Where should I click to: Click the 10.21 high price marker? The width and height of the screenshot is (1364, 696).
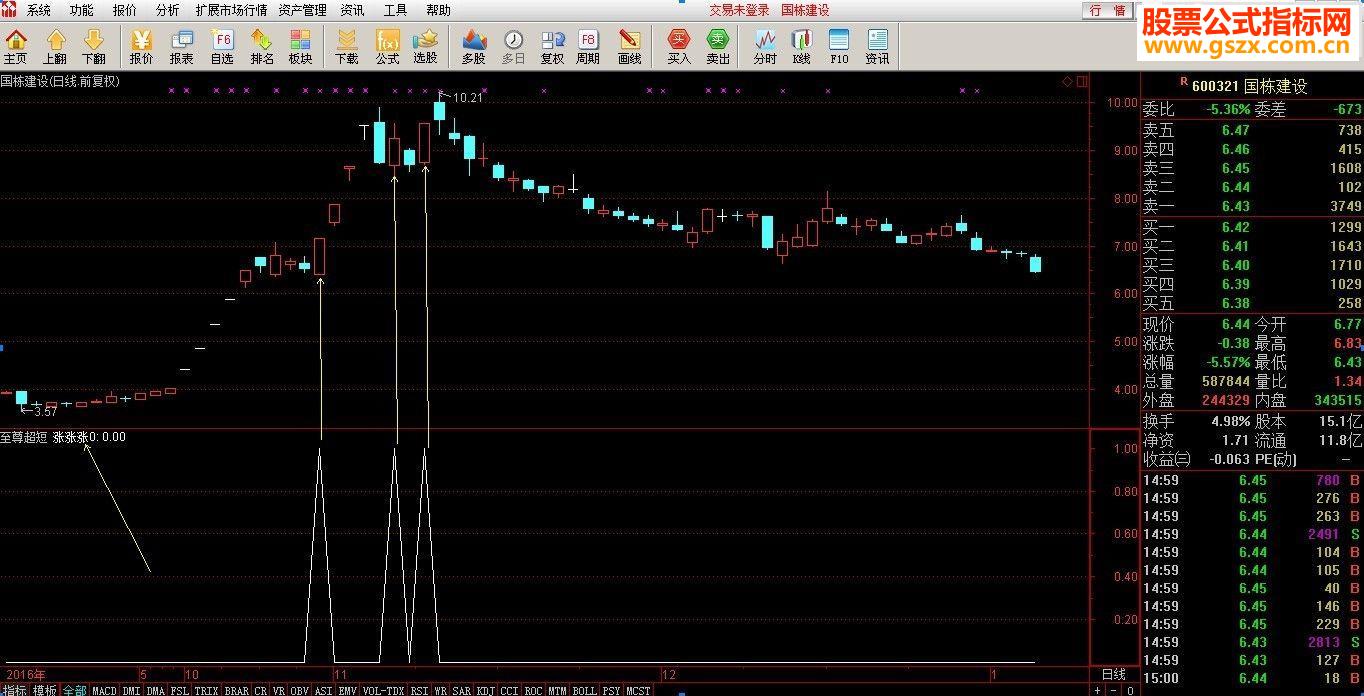pos(467,97)
